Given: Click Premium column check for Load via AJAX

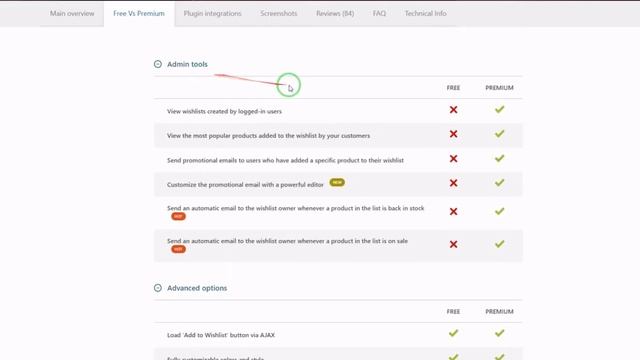Looking at the screenshot, I should tap(499, 333).
